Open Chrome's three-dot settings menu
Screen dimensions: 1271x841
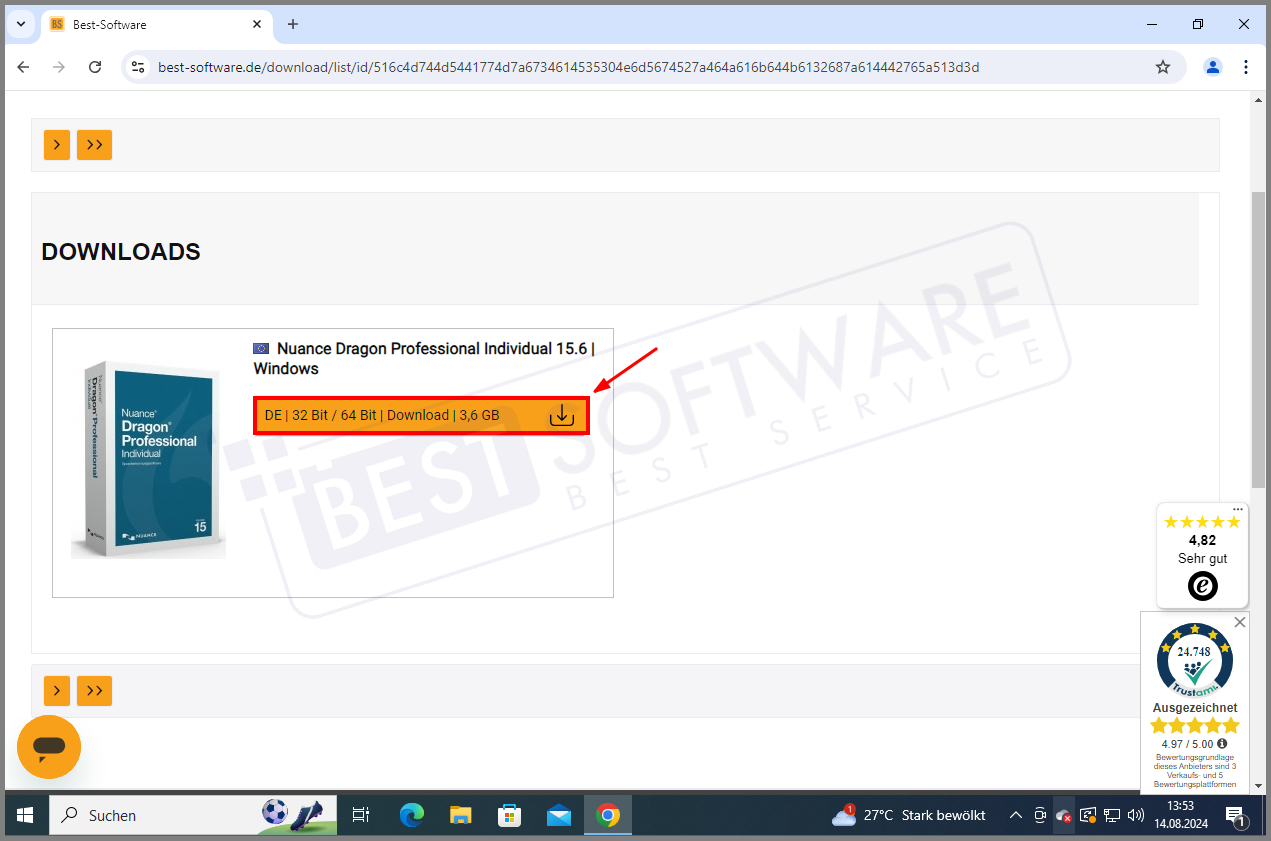(x=1245, y=67)
